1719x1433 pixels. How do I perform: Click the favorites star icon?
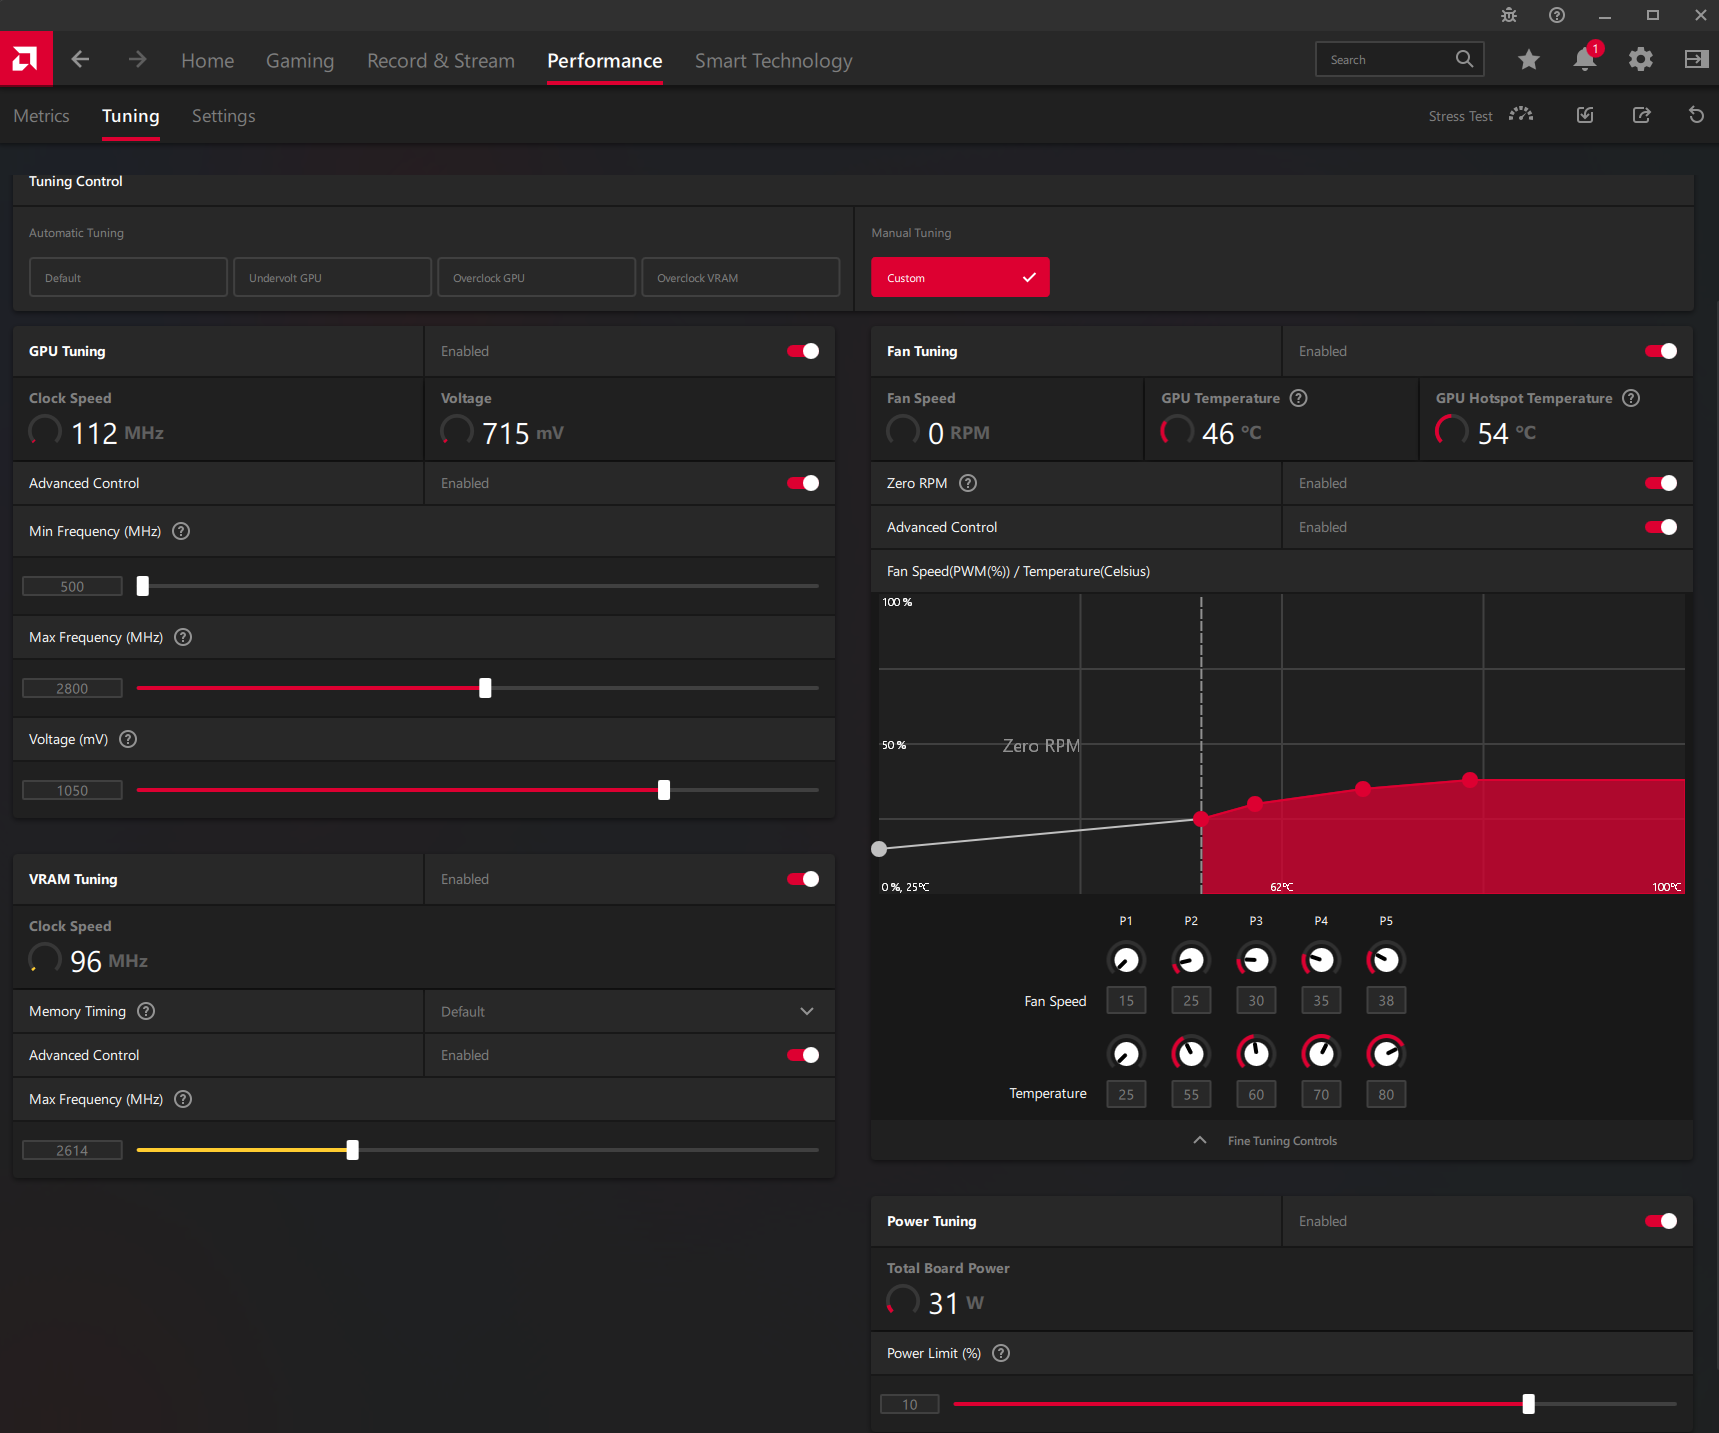click(1528, 59)
